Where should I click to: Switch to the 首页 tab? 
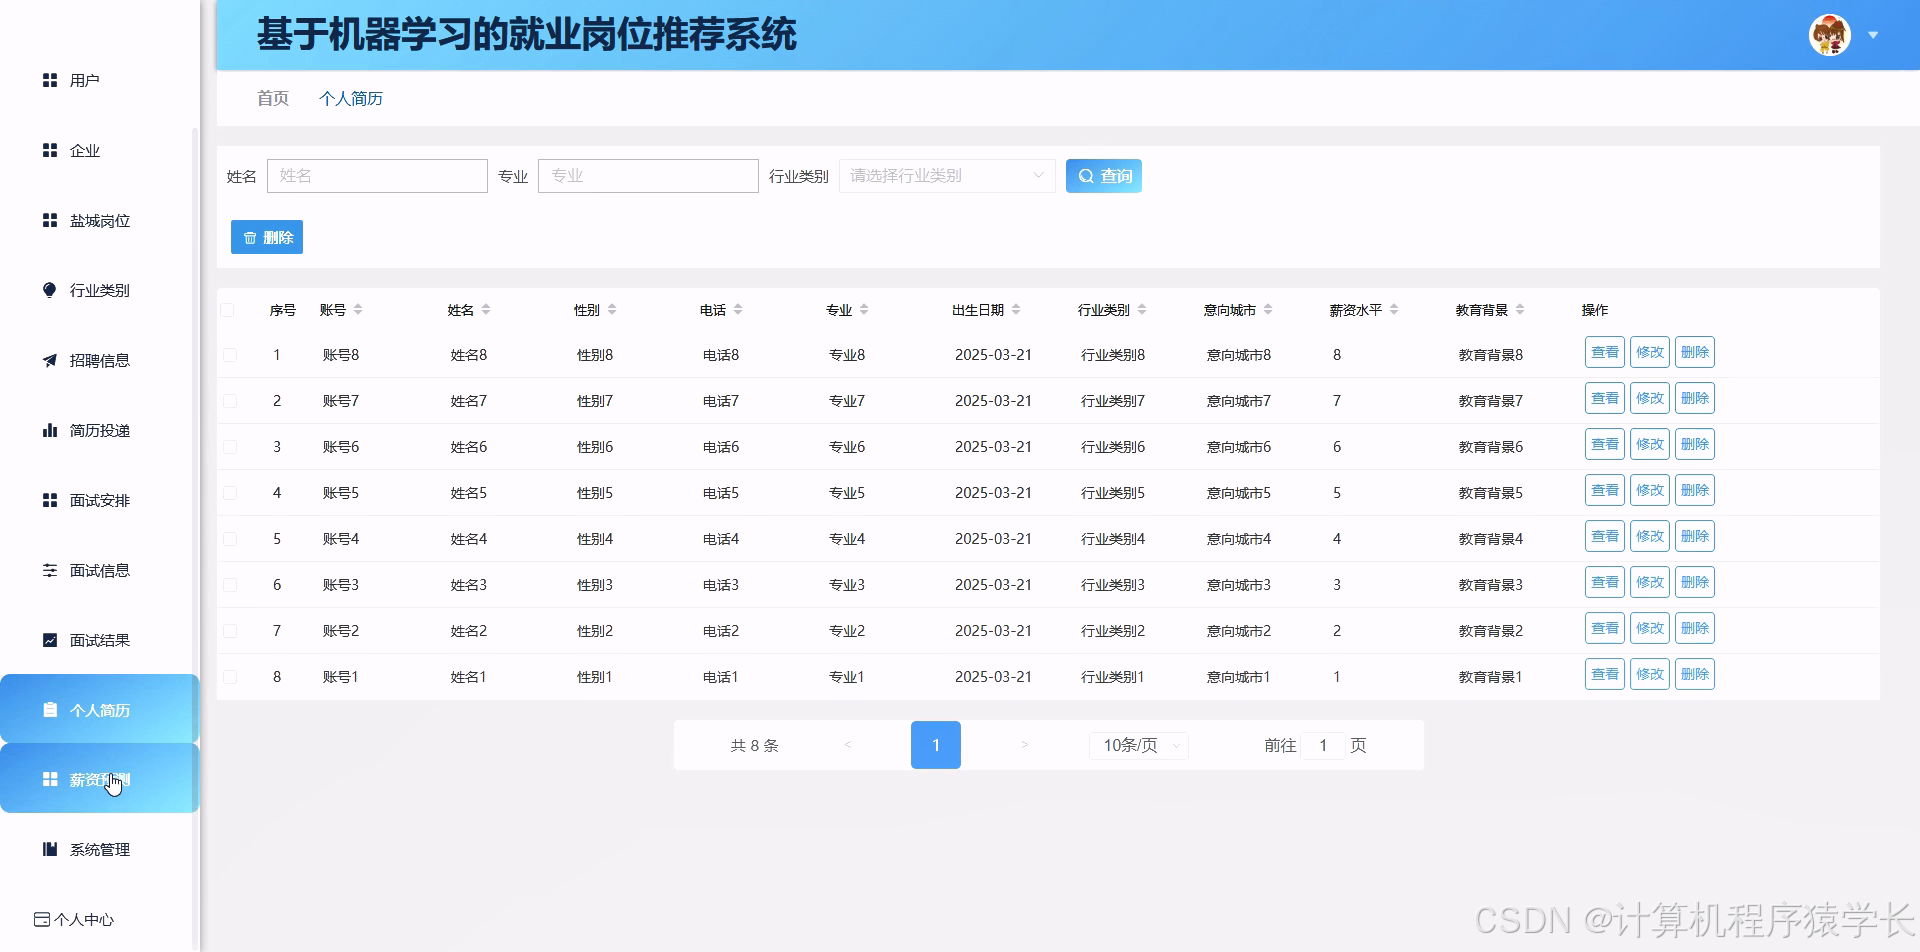[x=271, y=98]
